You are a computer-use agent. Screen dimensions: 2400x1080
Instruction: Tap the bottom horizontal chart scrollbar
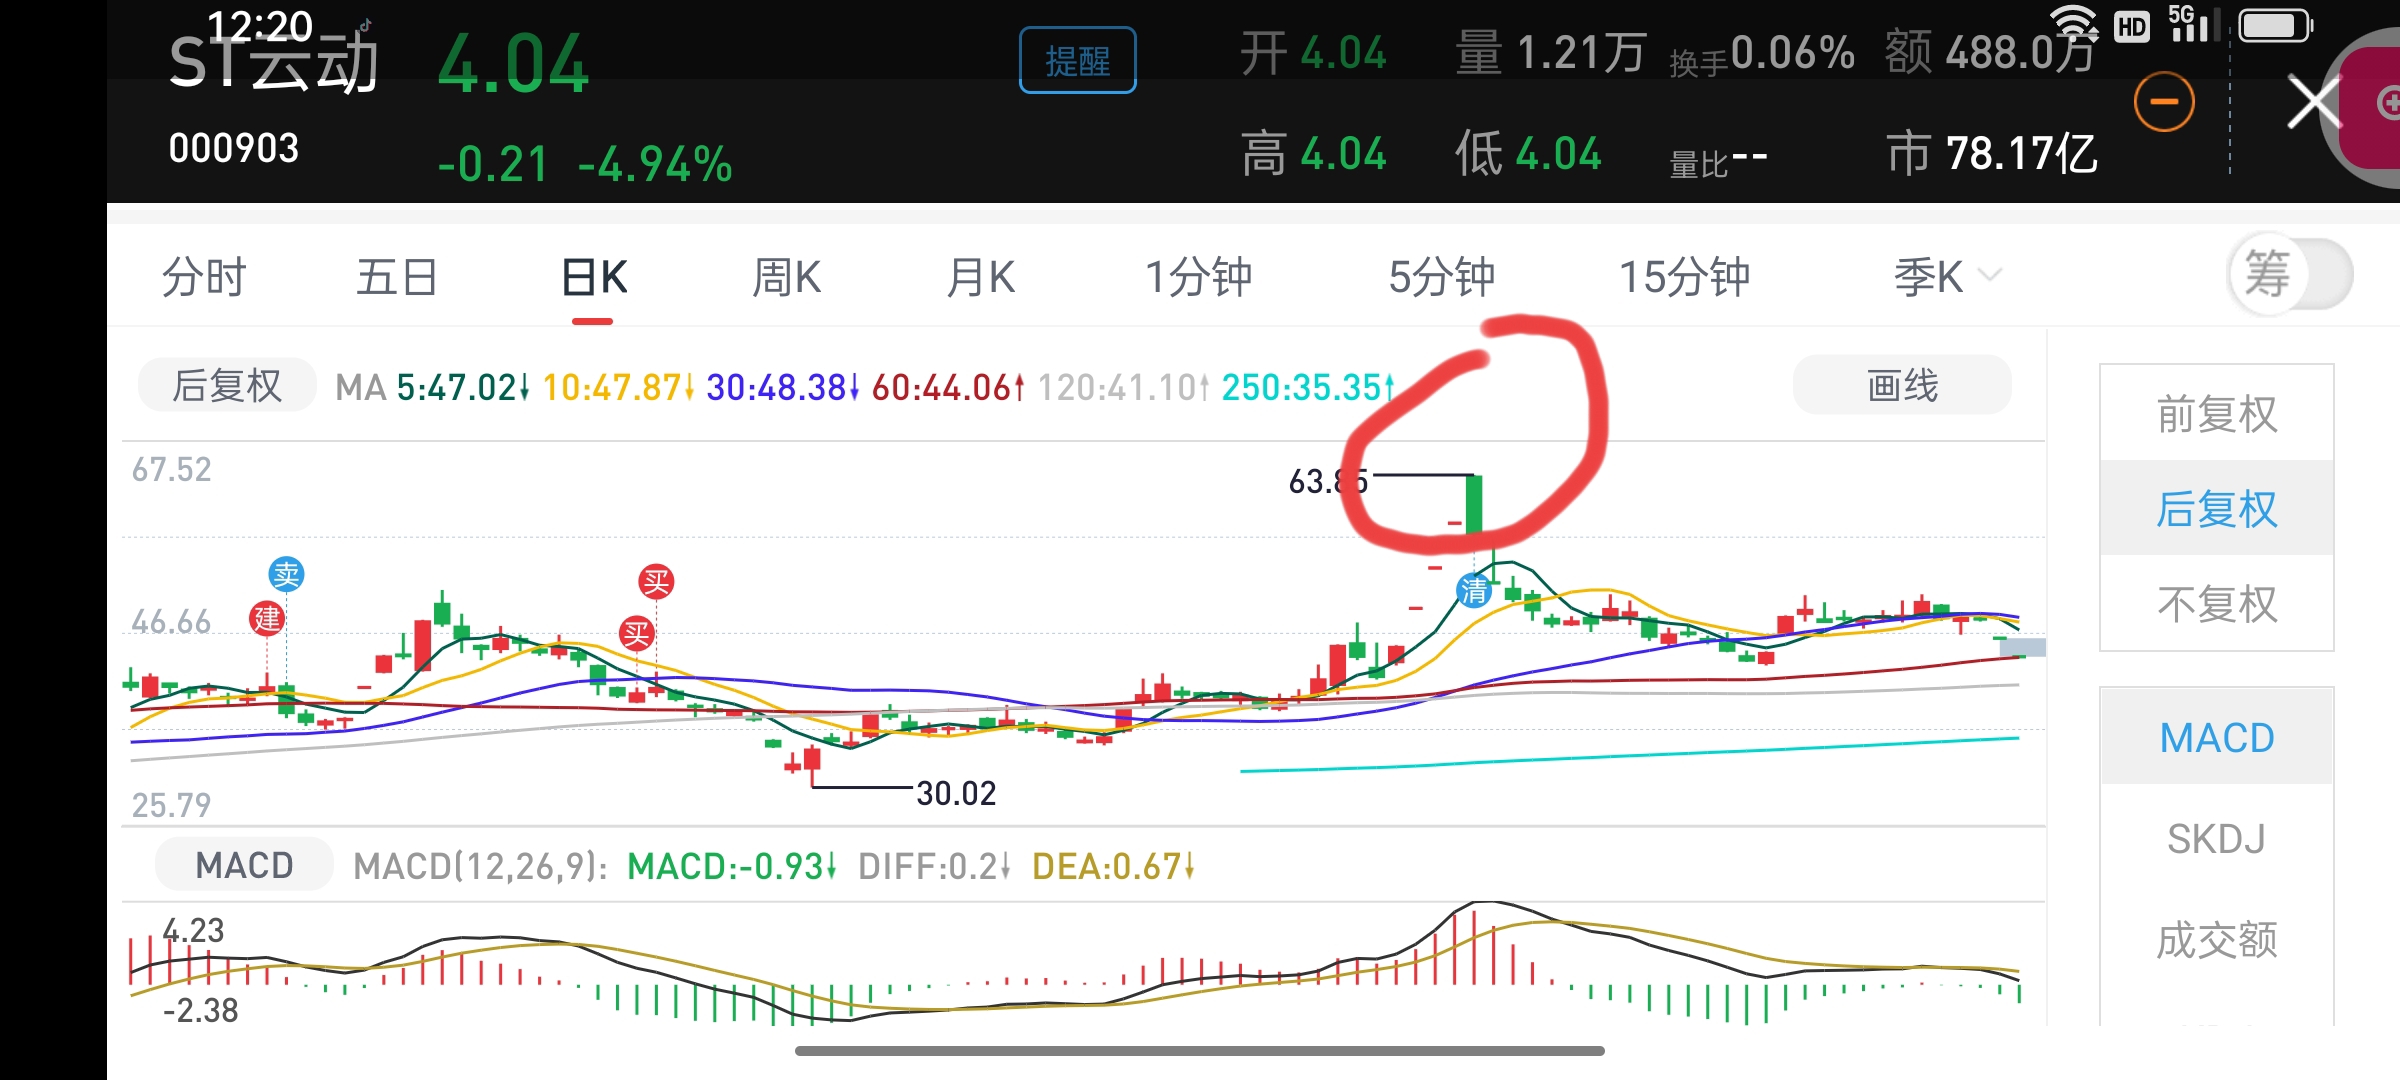1199,1051
